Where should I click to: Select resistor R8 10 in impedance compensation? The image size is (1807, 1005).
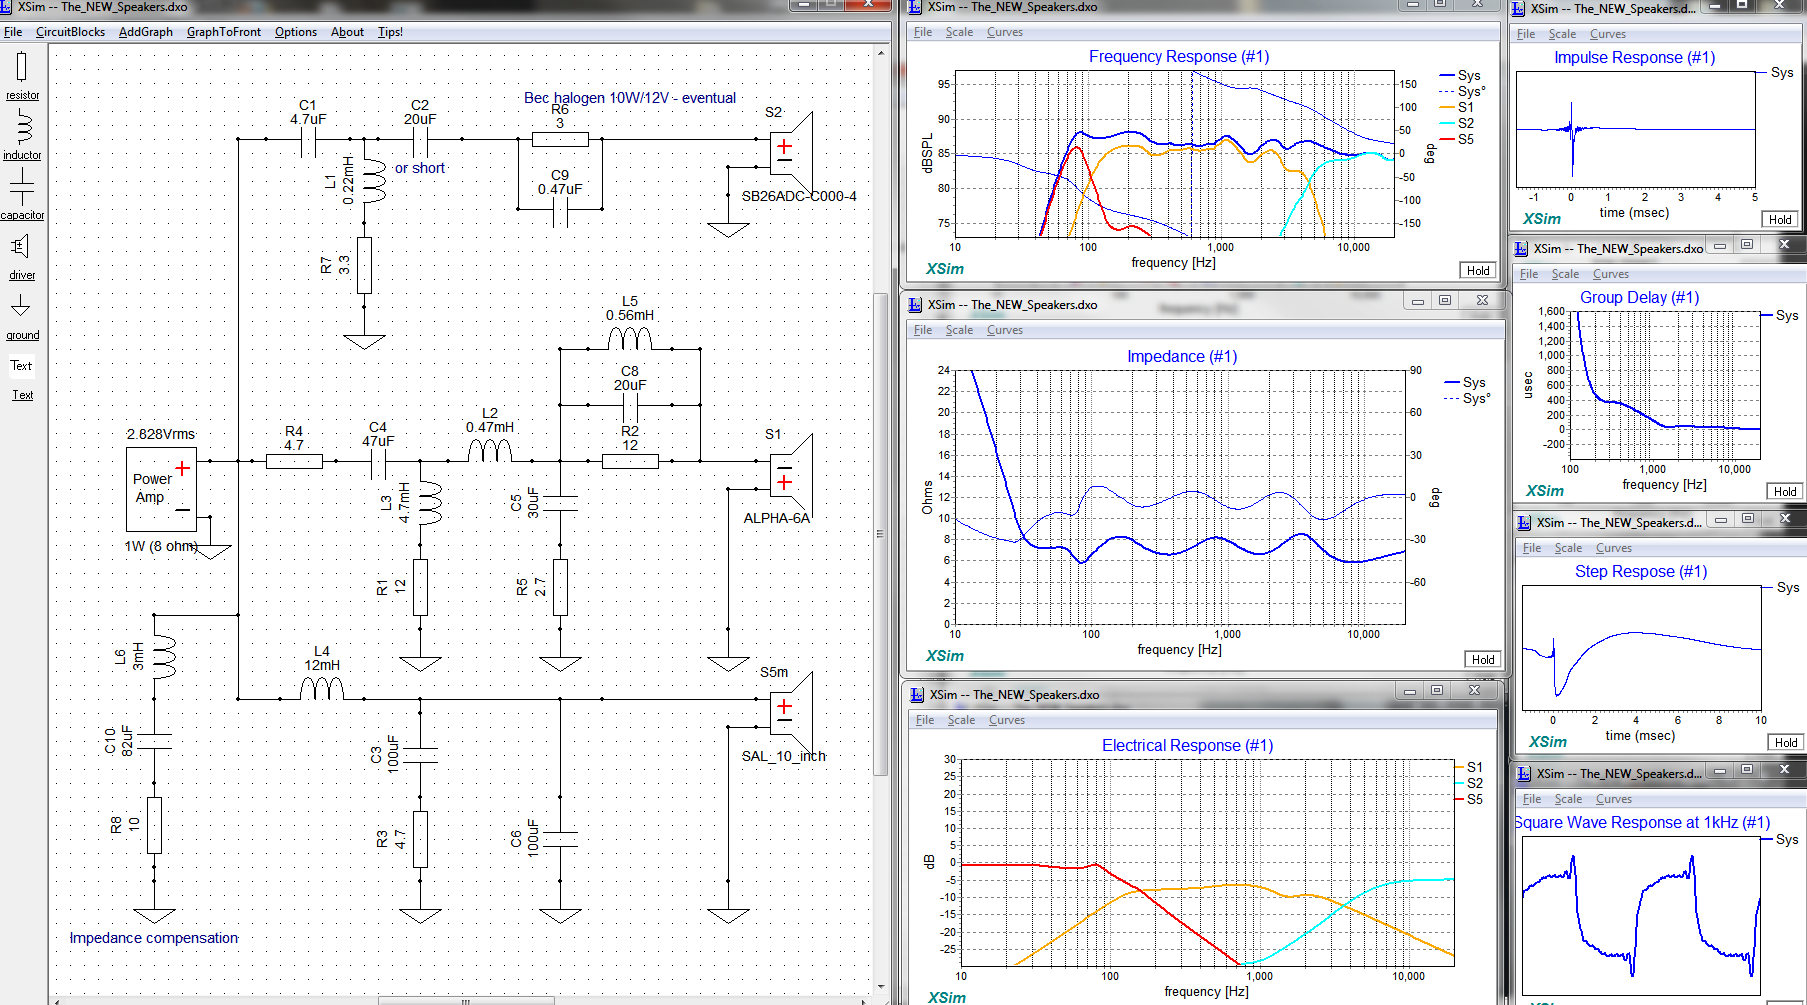click(x=154, y=825)
